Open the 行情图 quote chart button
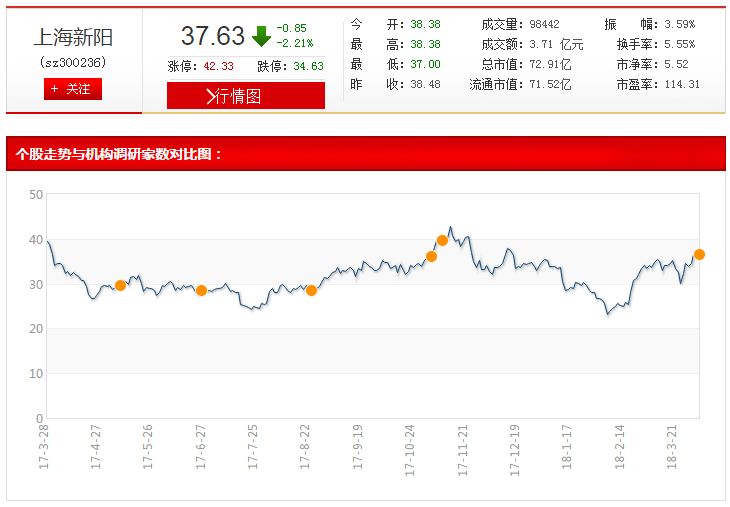This screenshot has width=730, height=507. coord(246,95)
